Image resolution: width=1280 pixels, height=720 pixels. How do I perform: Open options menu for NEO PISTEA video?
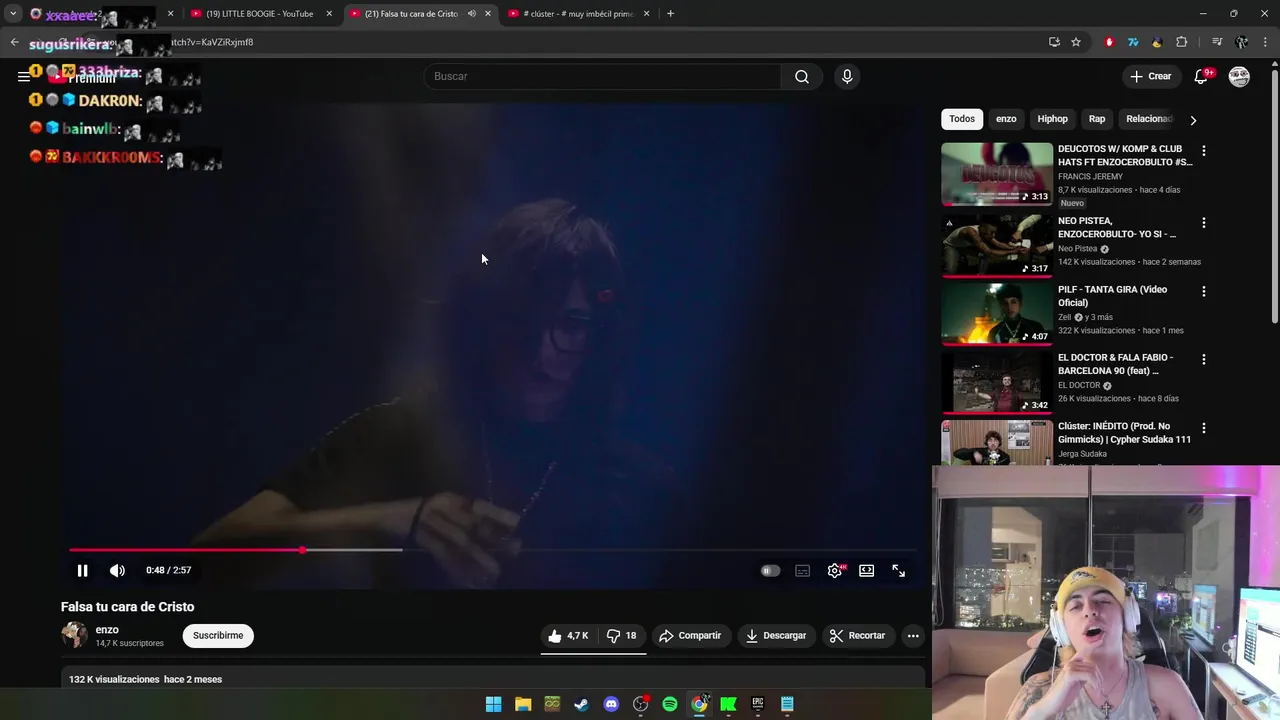tap(1203, 223)
